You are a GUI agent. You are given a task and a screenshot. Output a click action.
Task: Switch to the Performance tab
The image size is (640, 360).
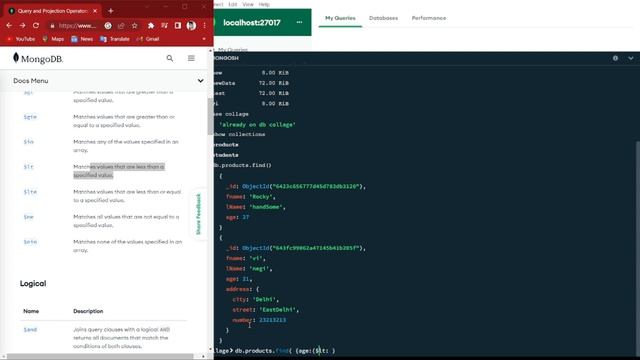[x=429, y=18]
